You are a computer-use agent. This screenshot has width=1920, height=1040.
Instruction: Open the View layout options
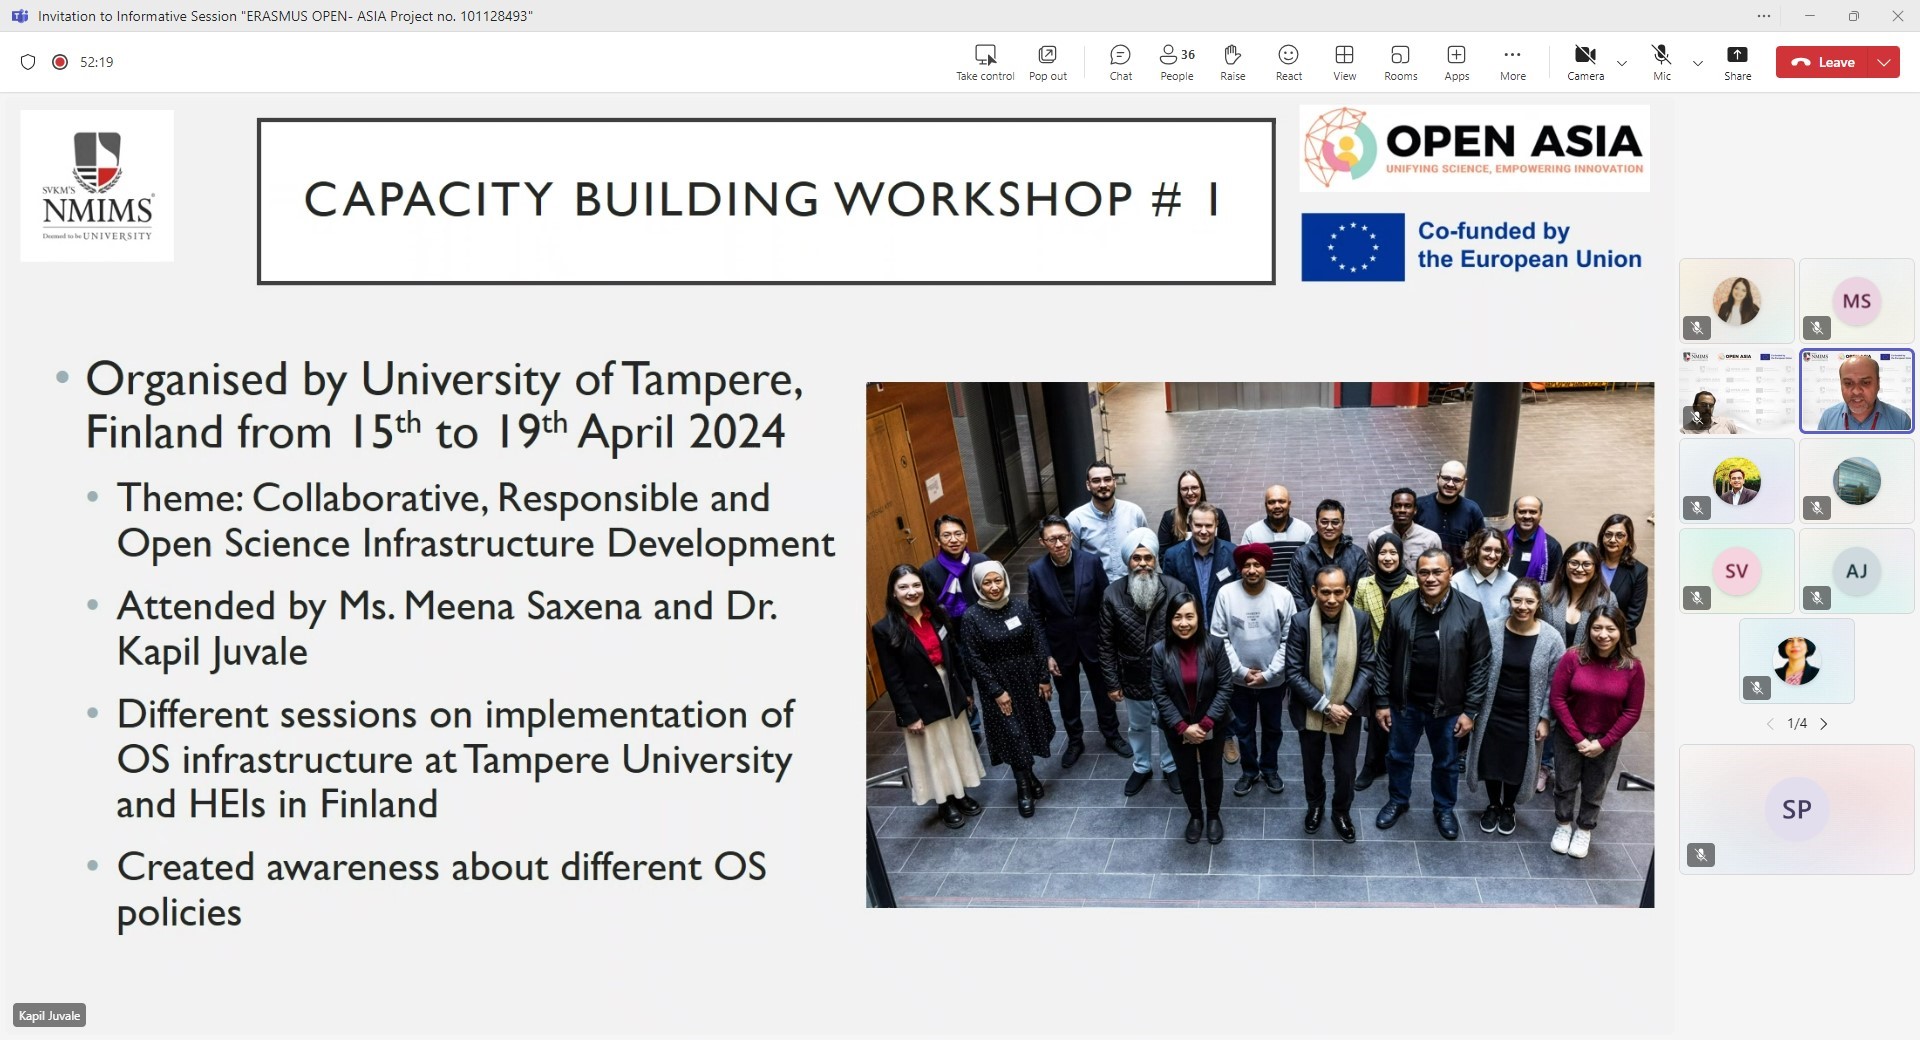pos(1345,62)
